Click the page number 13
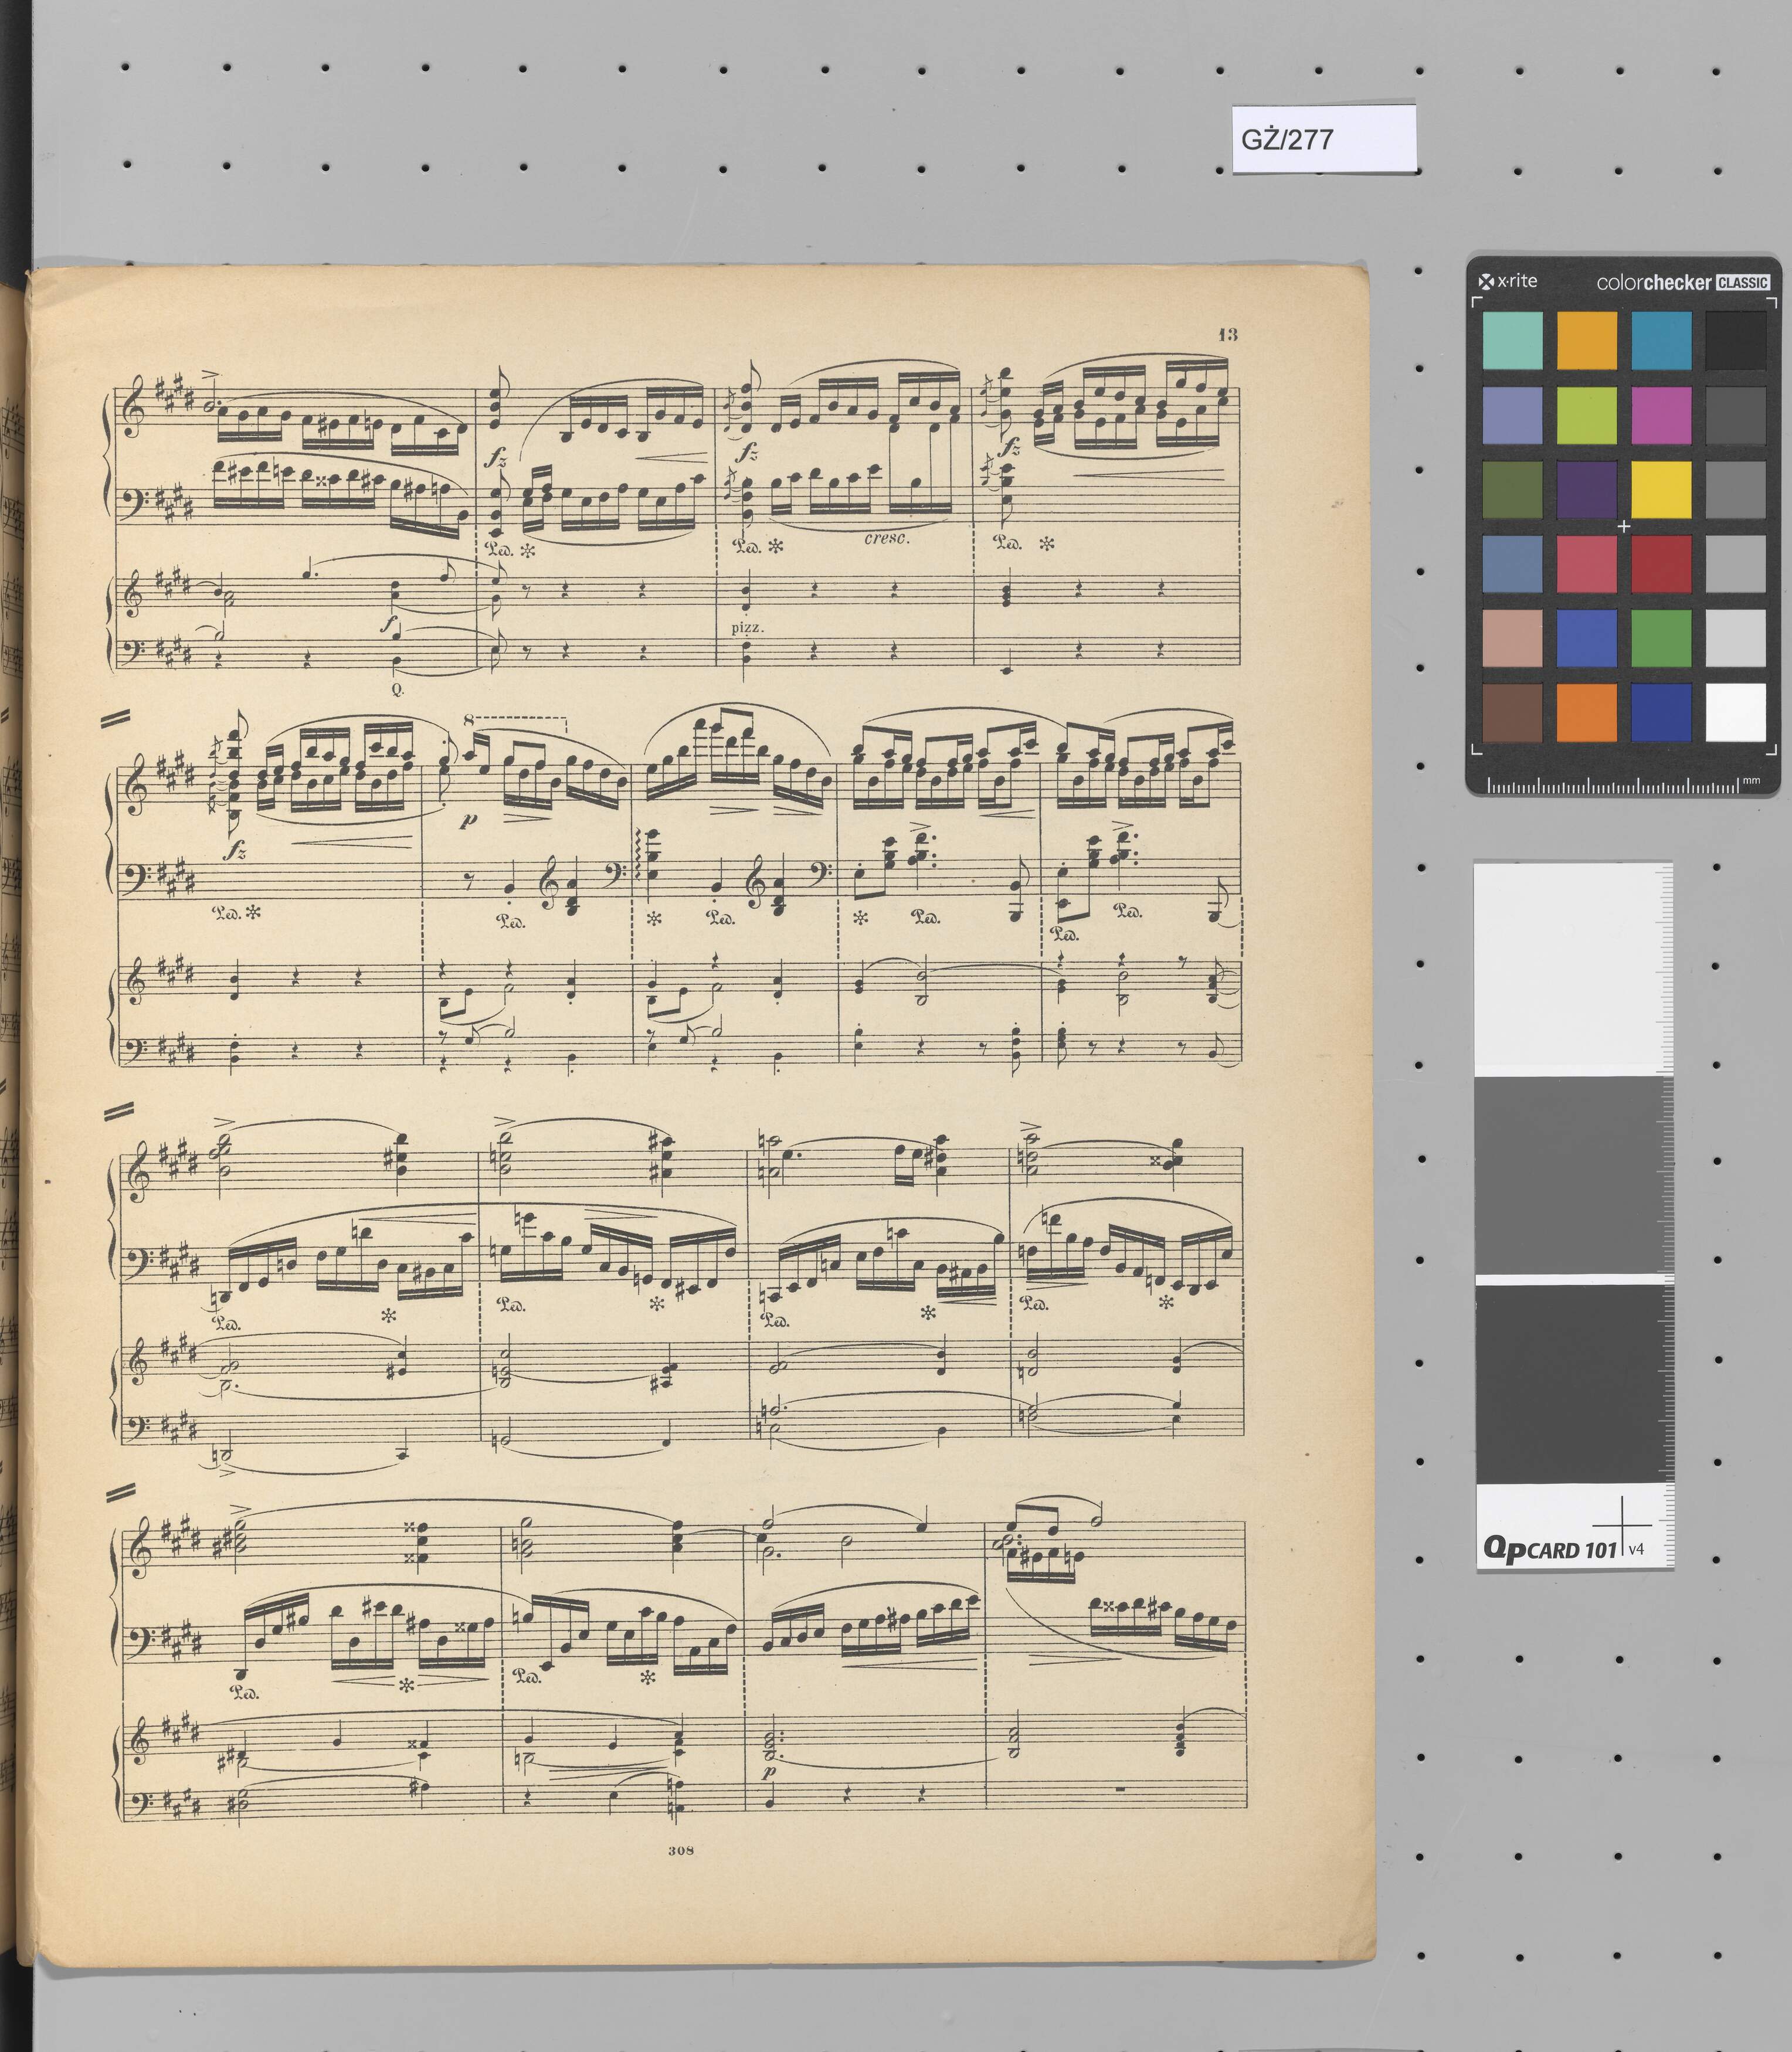The image size is (1792, 2052). [1228, 334]
